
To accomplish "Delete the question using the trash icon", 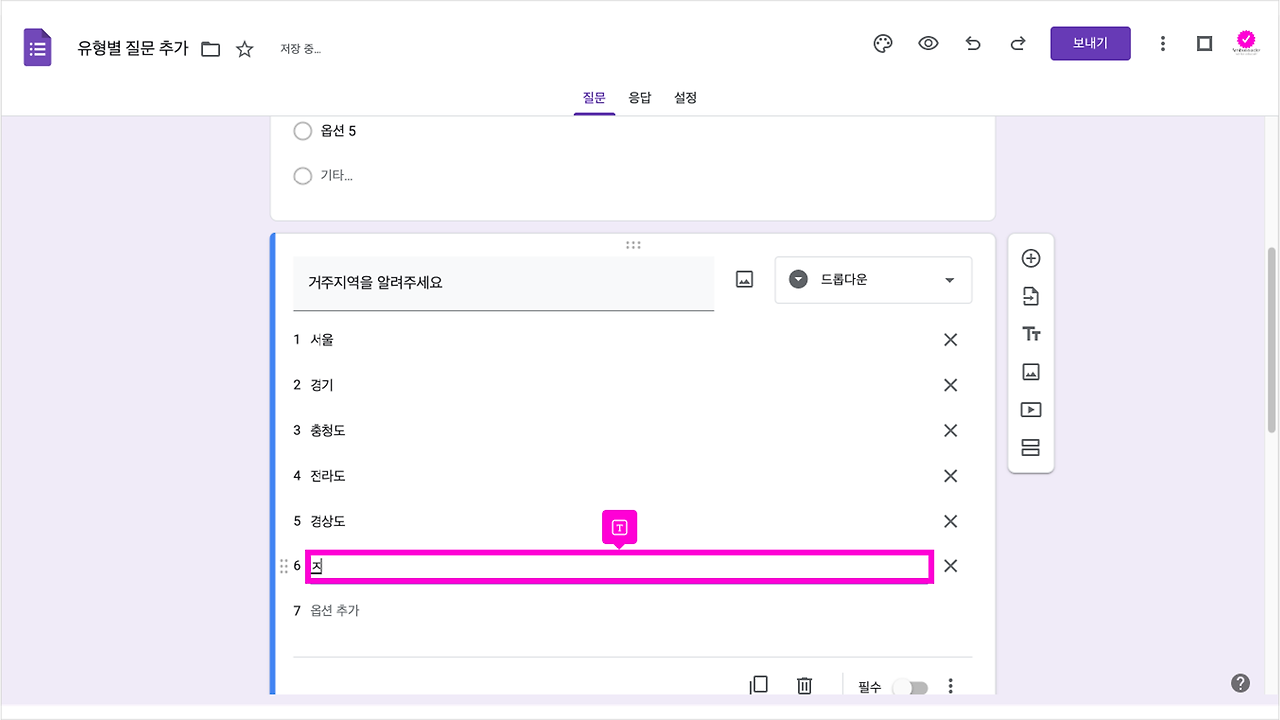I will tap(804, 685).
